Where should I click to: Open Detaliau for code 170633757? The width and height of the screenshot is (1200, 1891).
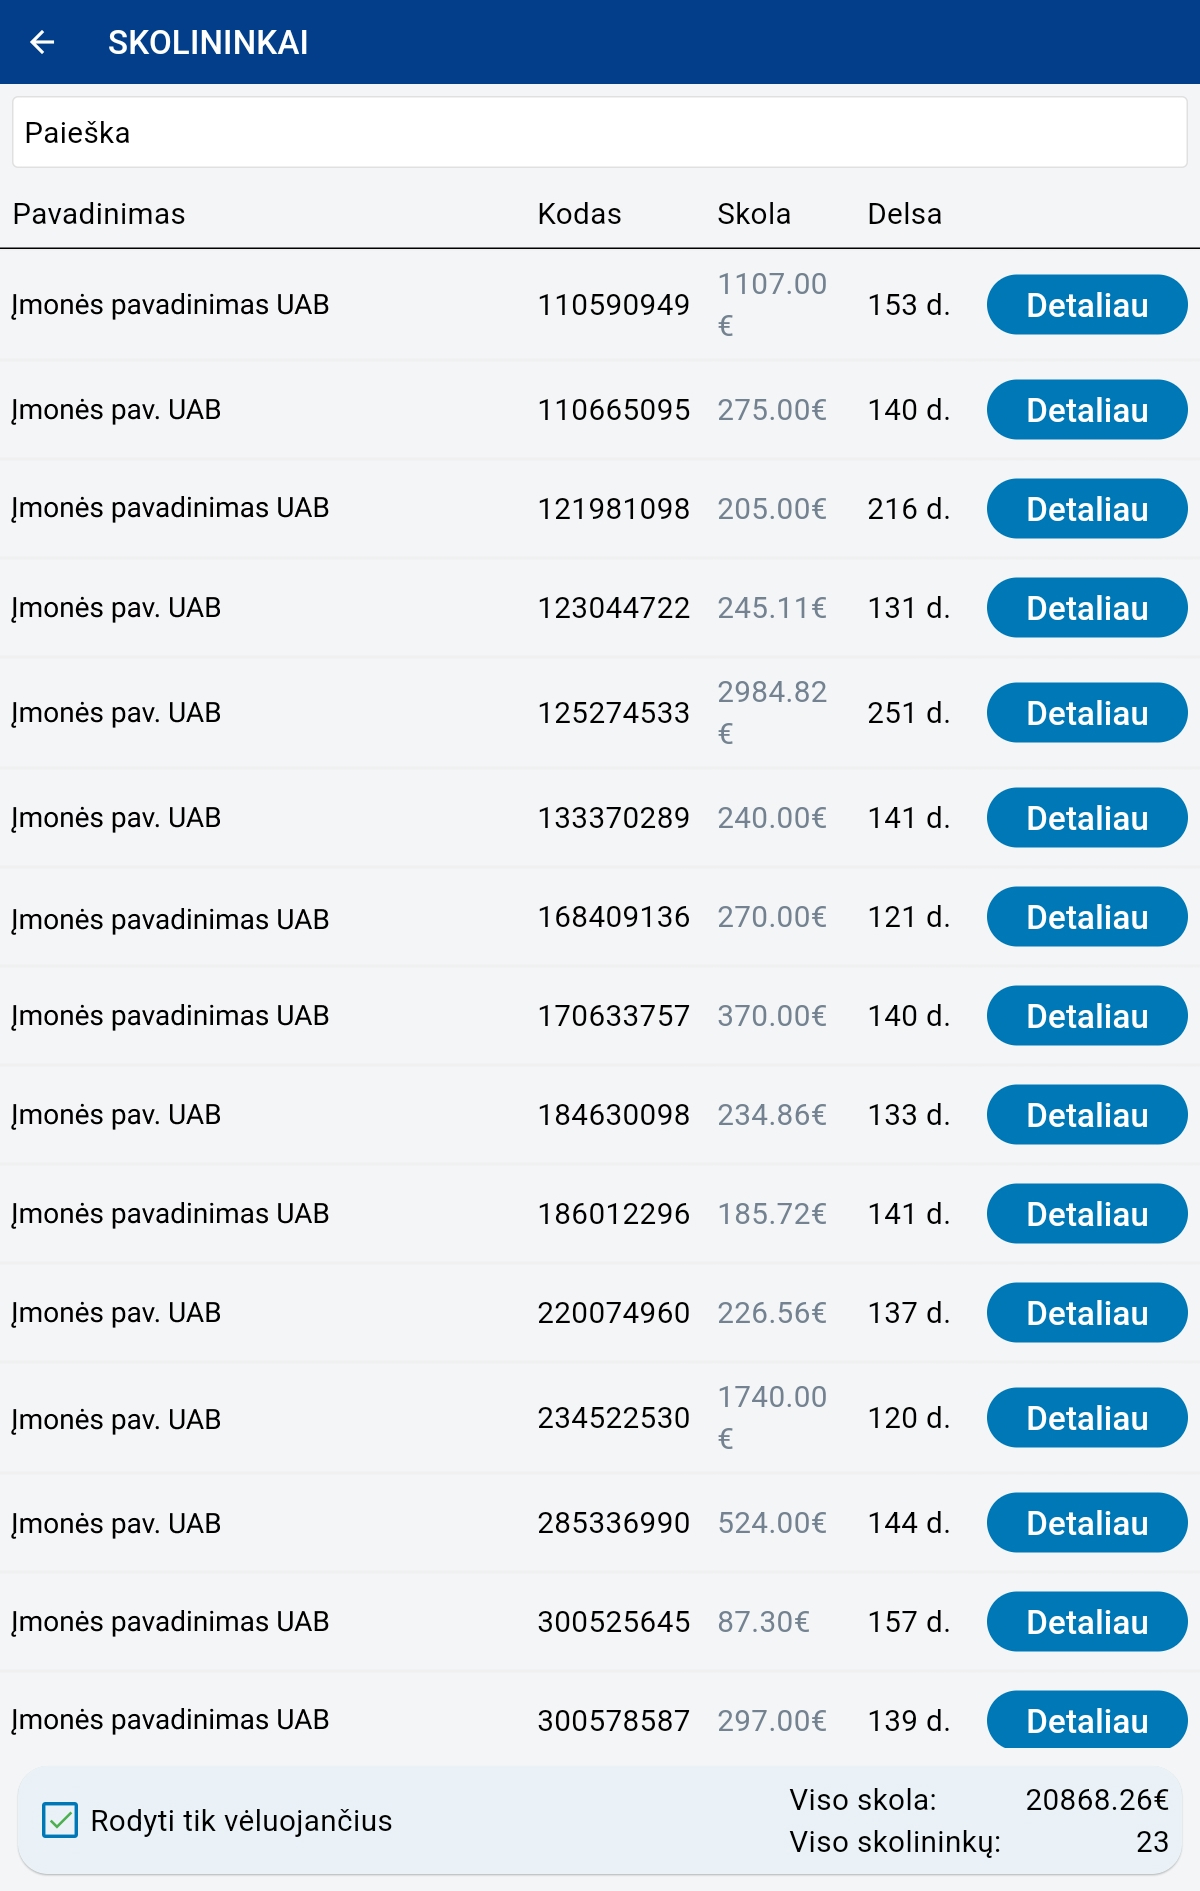(x=1087, y=1016)
